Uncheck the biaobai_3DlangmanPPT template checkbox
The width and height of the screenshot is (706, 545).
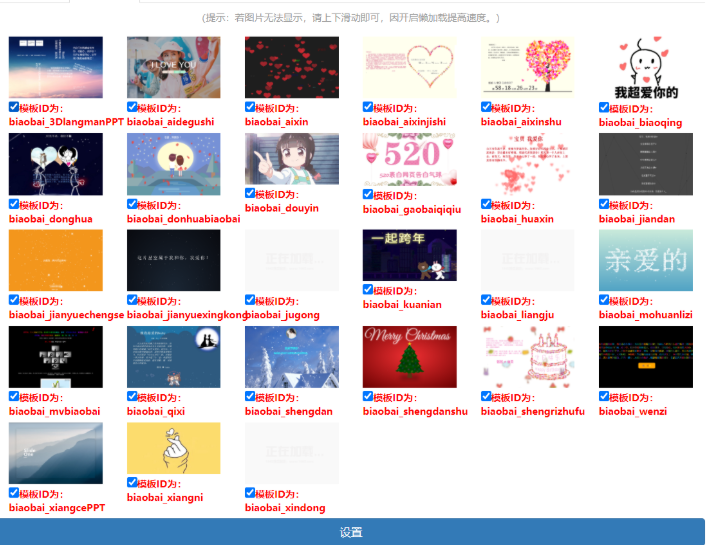point(14,107)
